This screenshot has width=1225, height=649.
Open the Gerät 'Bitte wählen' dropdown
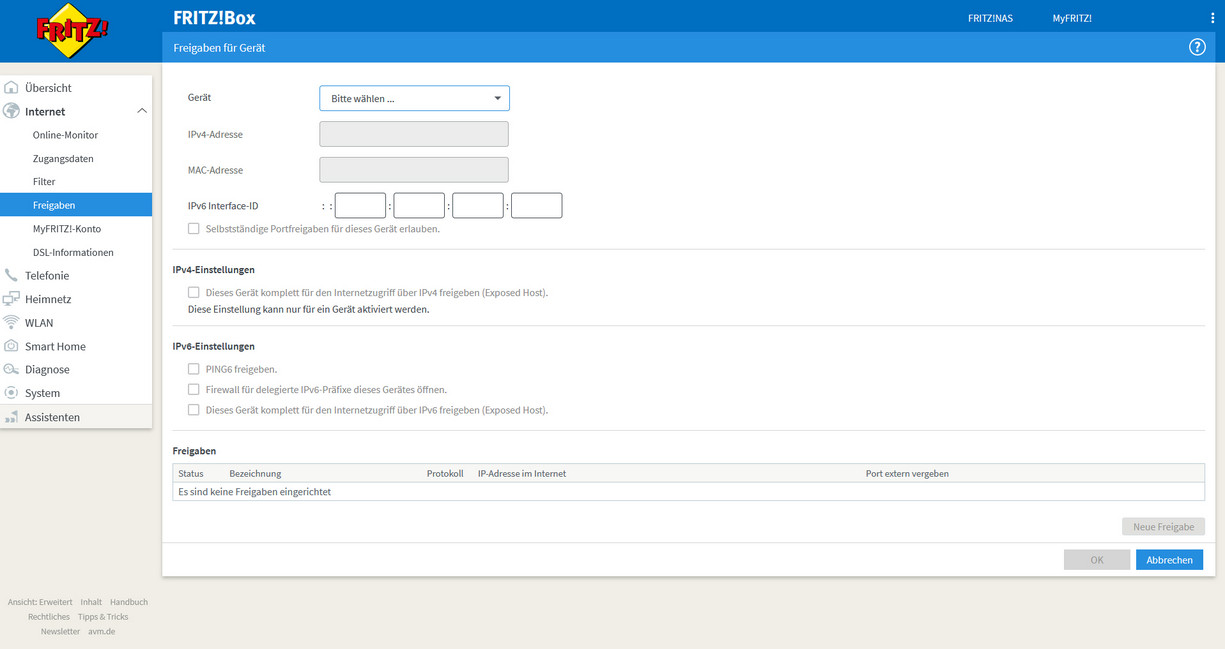point(414,98)
